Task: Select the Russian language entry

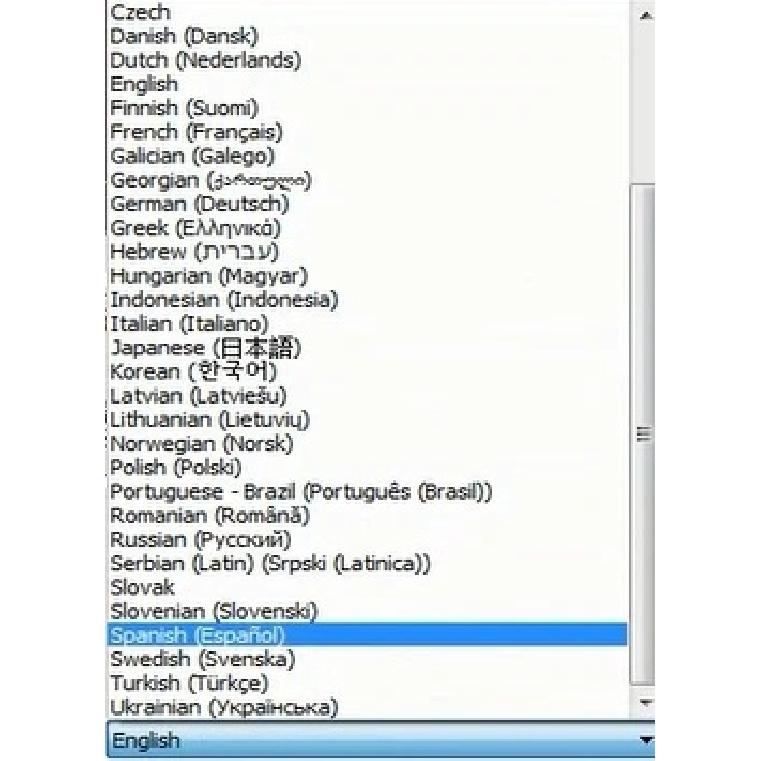Action: click(x=367, y=540)
